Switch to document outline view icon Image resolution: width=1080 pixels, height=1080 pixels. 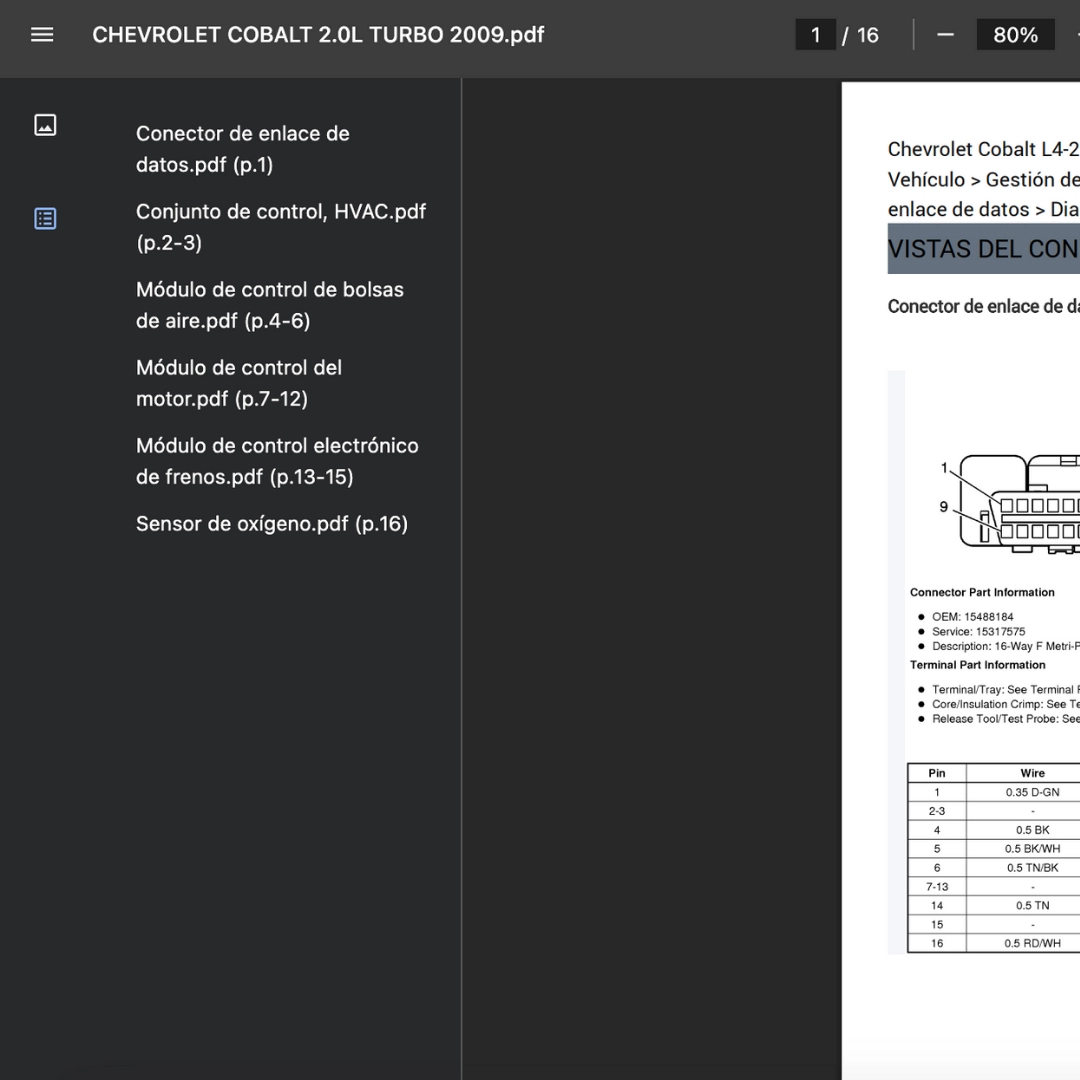45,218
